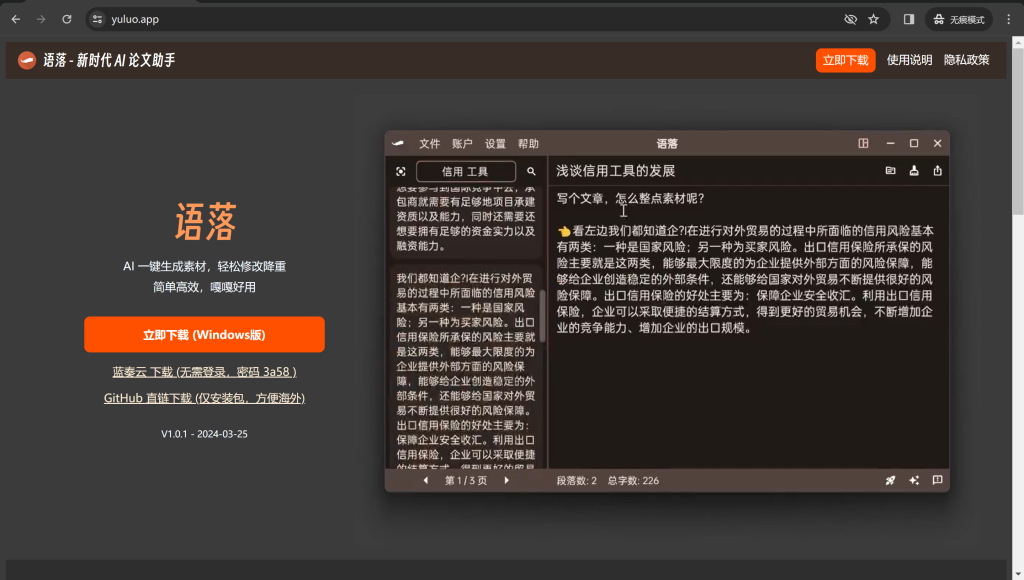Click the orange 立即下载 header button
Viewport: 1024px width, 580px height.
[x=846, y=60]
